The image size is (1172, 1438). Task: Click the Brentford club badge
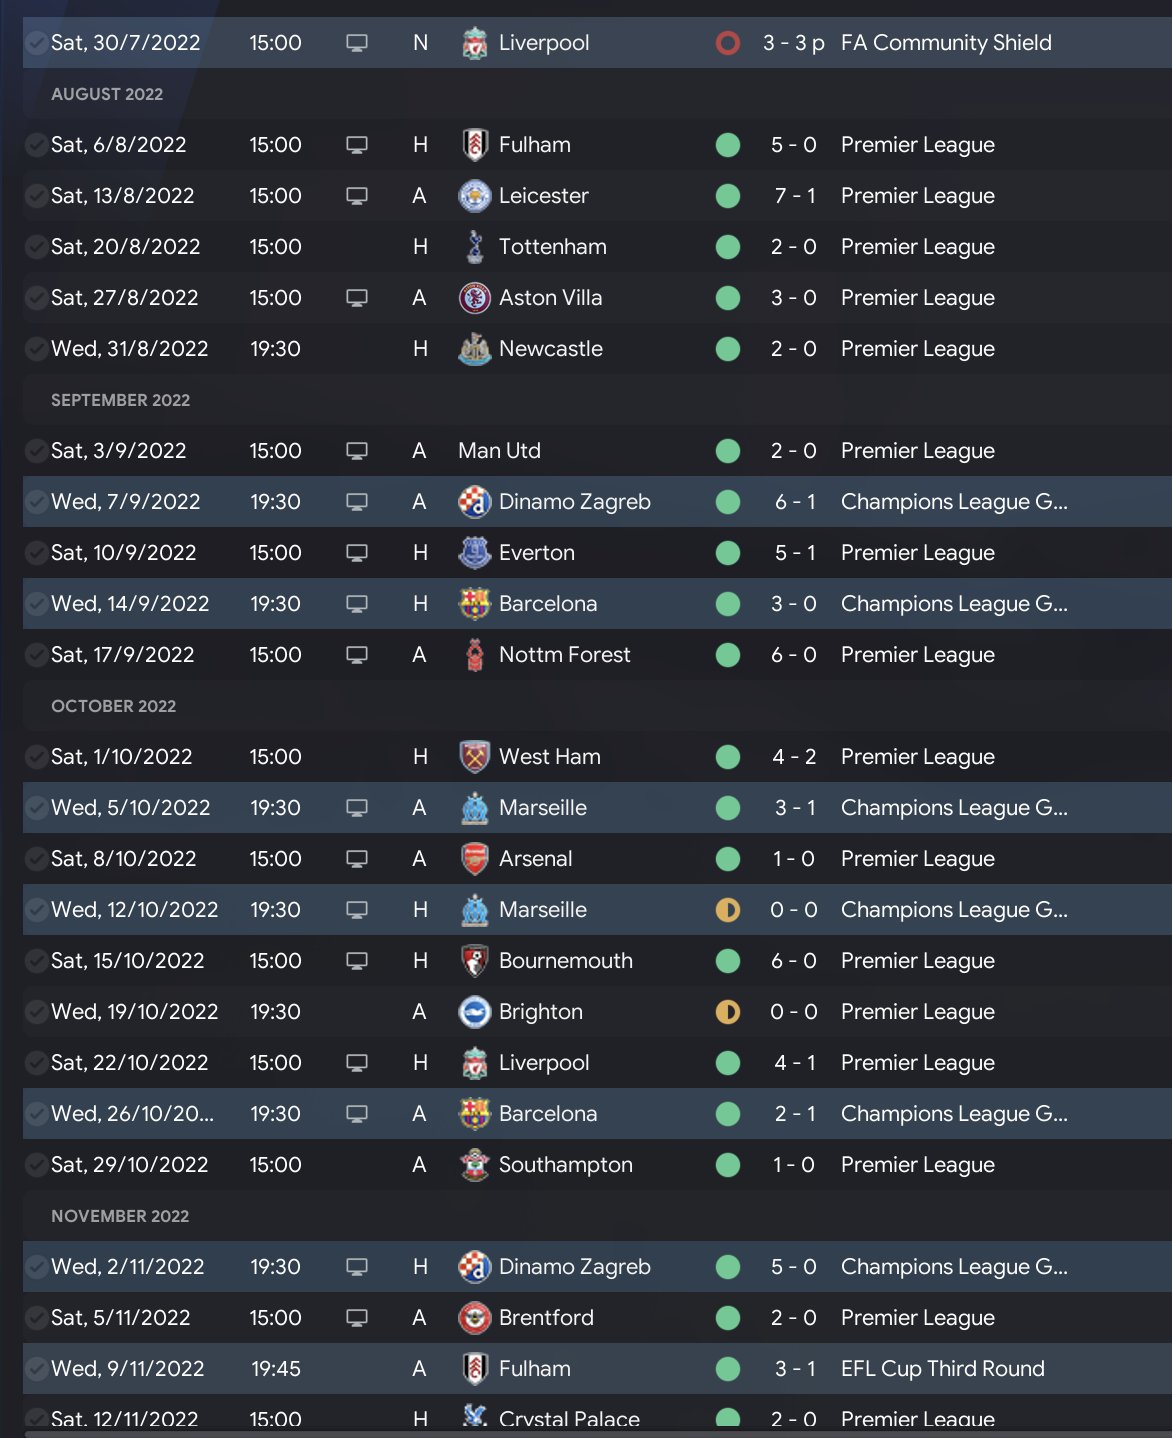pos(475,1318)
